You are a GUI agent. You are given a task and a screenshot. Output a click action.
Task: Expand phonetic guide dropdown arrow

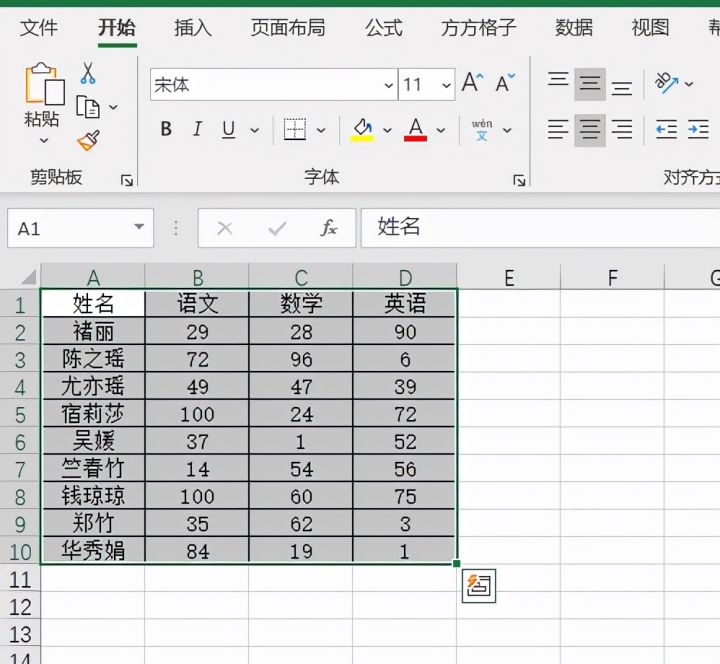tap(507, 130)
